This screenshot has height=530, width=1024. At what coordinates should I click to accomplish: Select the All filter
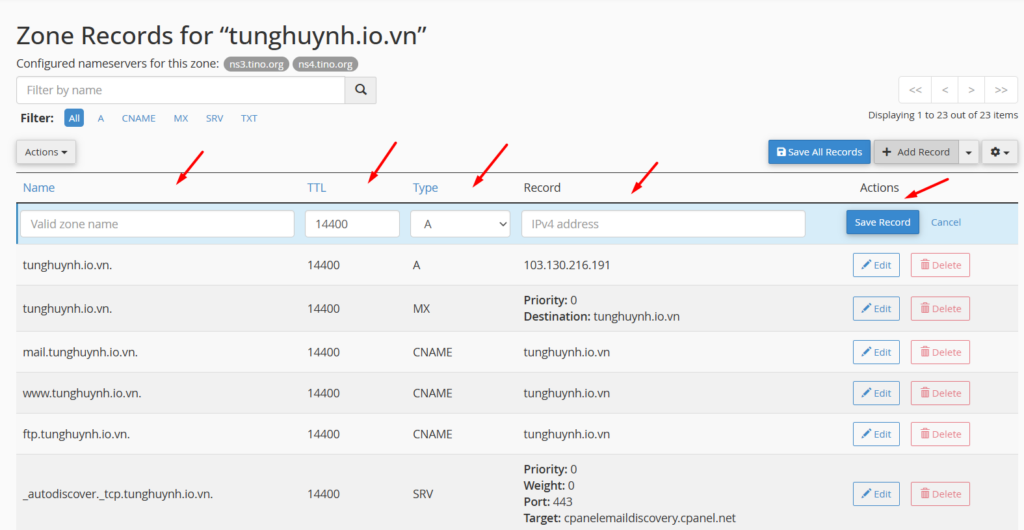coord(74,118)
